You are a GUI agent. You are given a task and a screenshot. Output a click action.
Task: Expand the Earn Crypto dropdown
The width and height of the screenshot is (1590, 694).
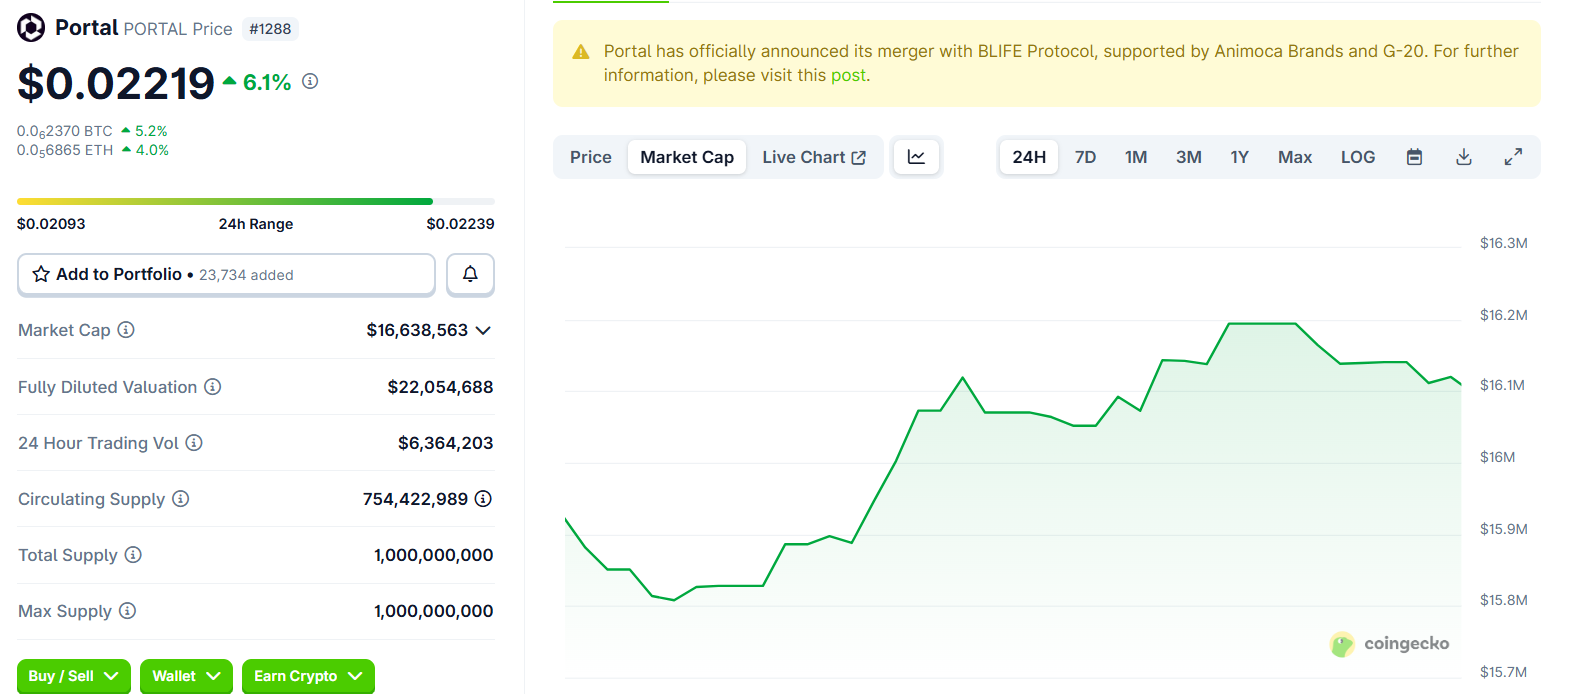tap(308, 676)
